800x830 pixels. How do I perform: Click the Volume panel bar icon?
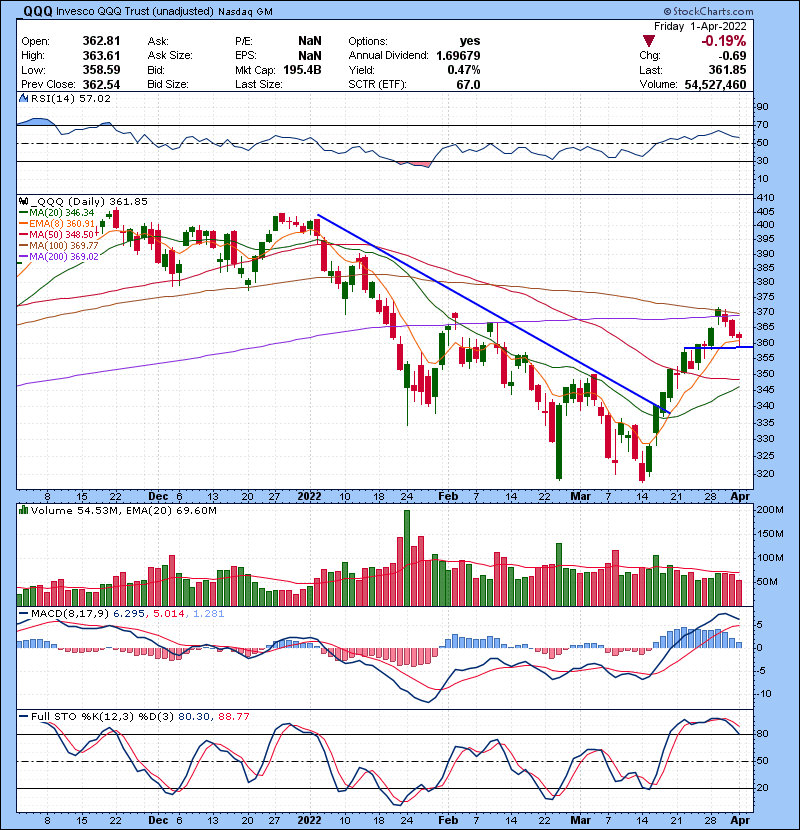(23, 510)
